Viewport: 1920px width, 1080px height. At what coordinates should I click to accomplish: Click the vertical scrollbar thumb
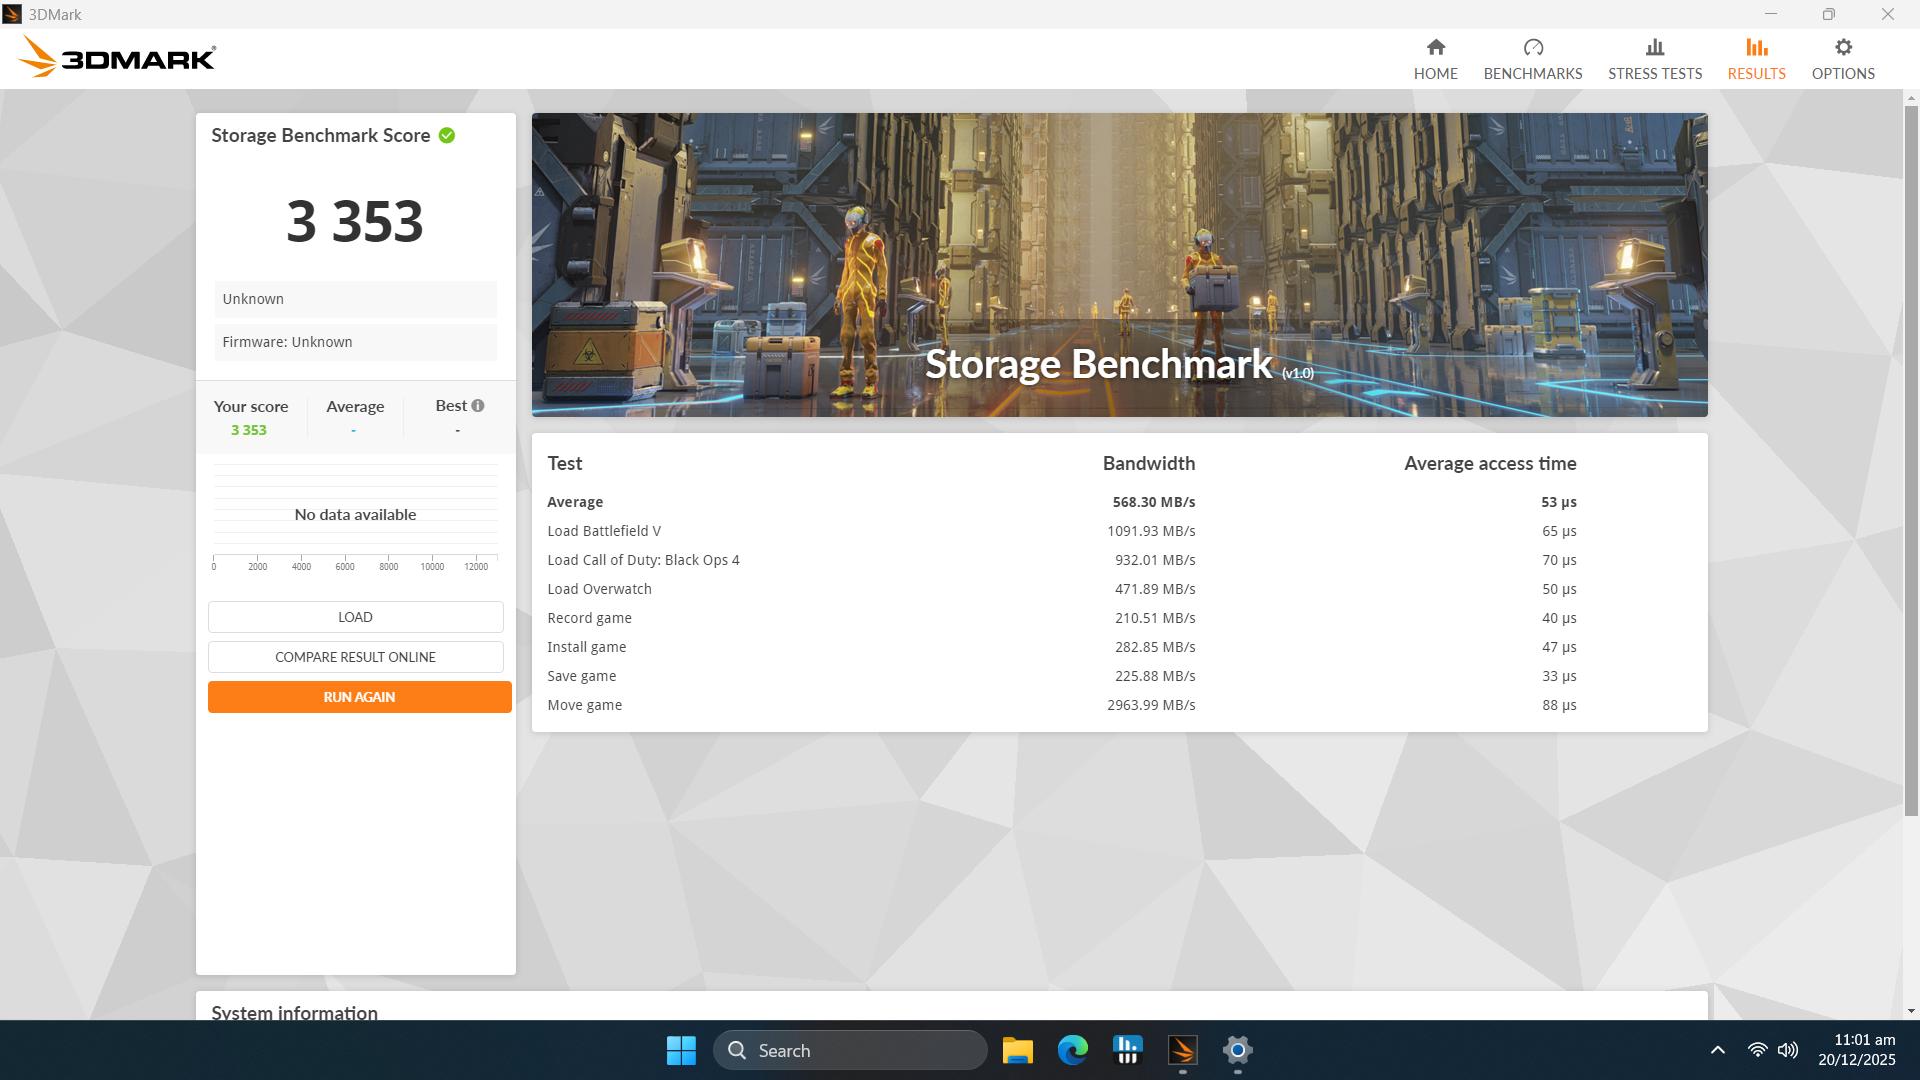pos(1911,460)
